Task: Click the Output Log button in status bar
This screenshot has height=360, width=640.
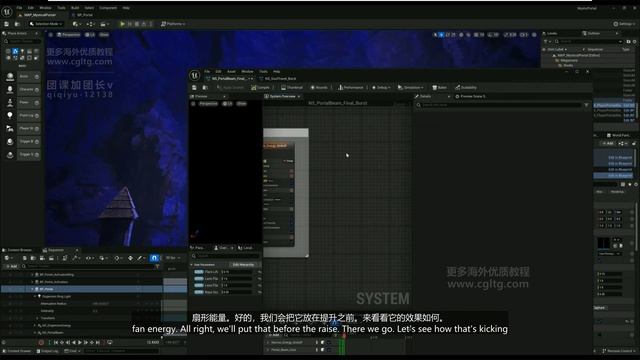Action: (x=48, y=351)
